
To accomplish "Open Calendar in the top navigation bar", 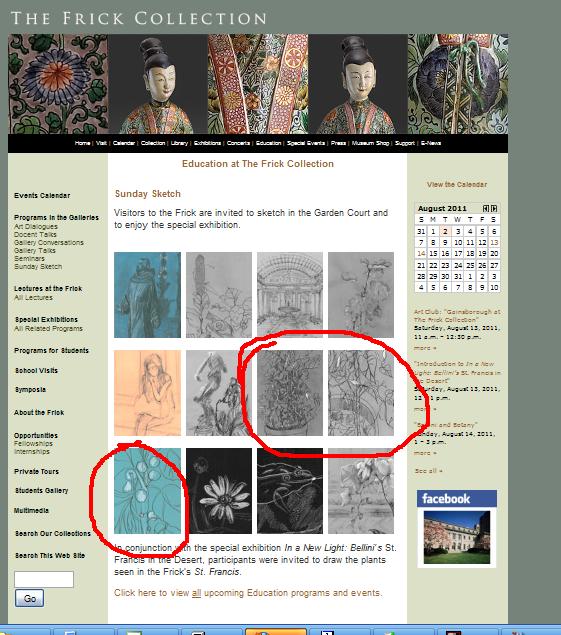I will [124, 143].
